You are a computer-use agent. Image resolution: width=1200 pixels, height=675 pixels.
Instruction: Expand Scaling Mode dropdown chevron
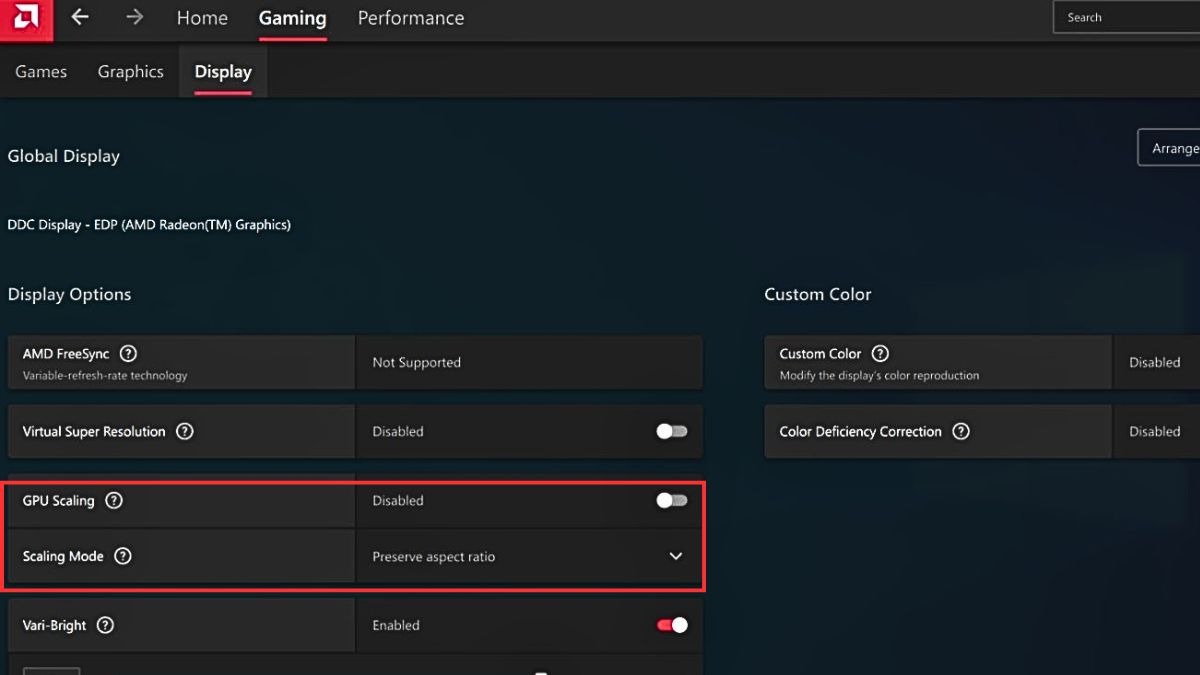tap(676, 556)
